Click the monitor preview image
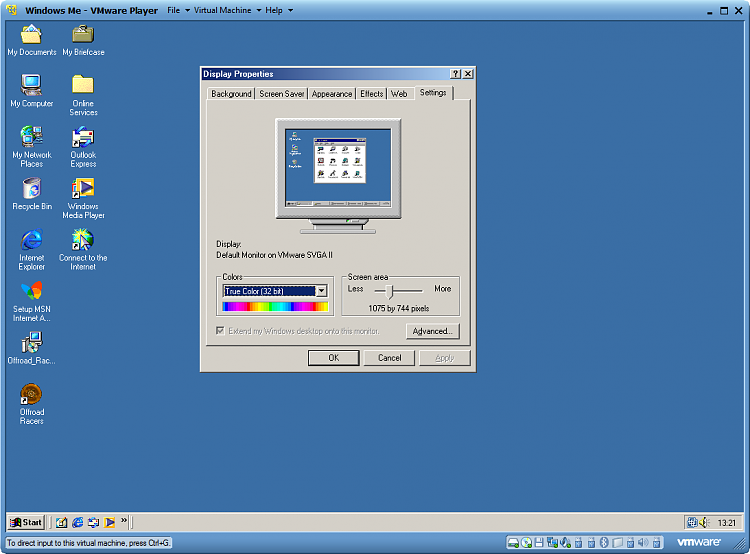This screenshot has height=554, width=750. tap(338, 176)
